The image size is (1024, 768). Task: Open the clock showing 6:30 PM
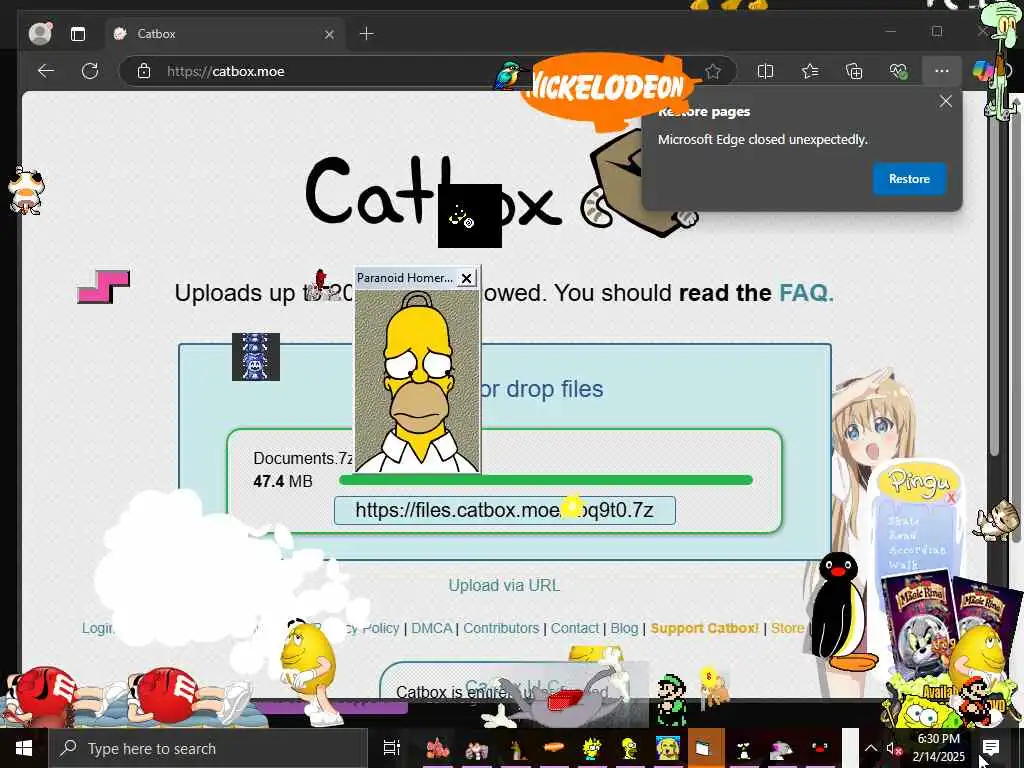(x=938, y=748)
